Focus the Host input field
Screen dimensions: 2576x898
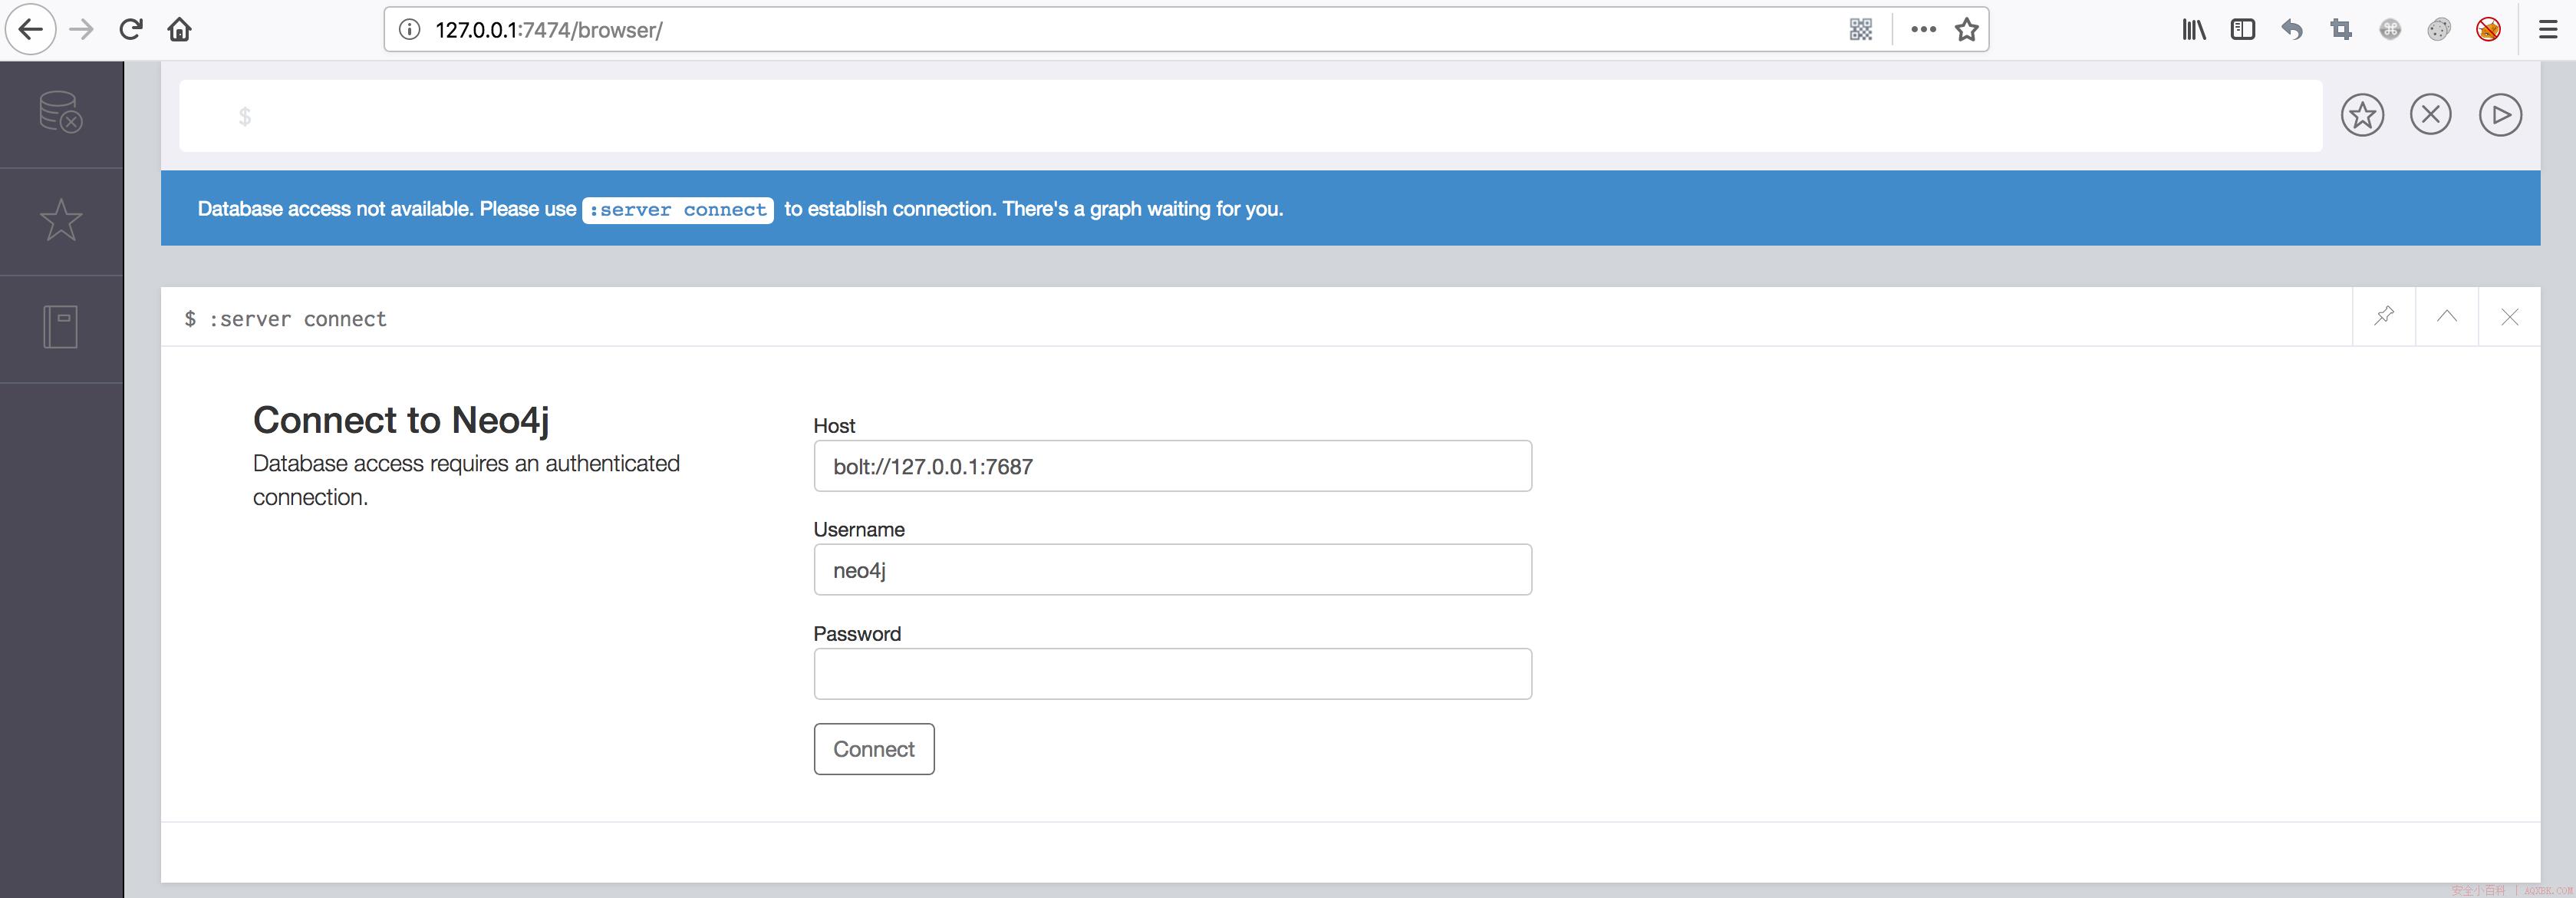point(1172,466)
